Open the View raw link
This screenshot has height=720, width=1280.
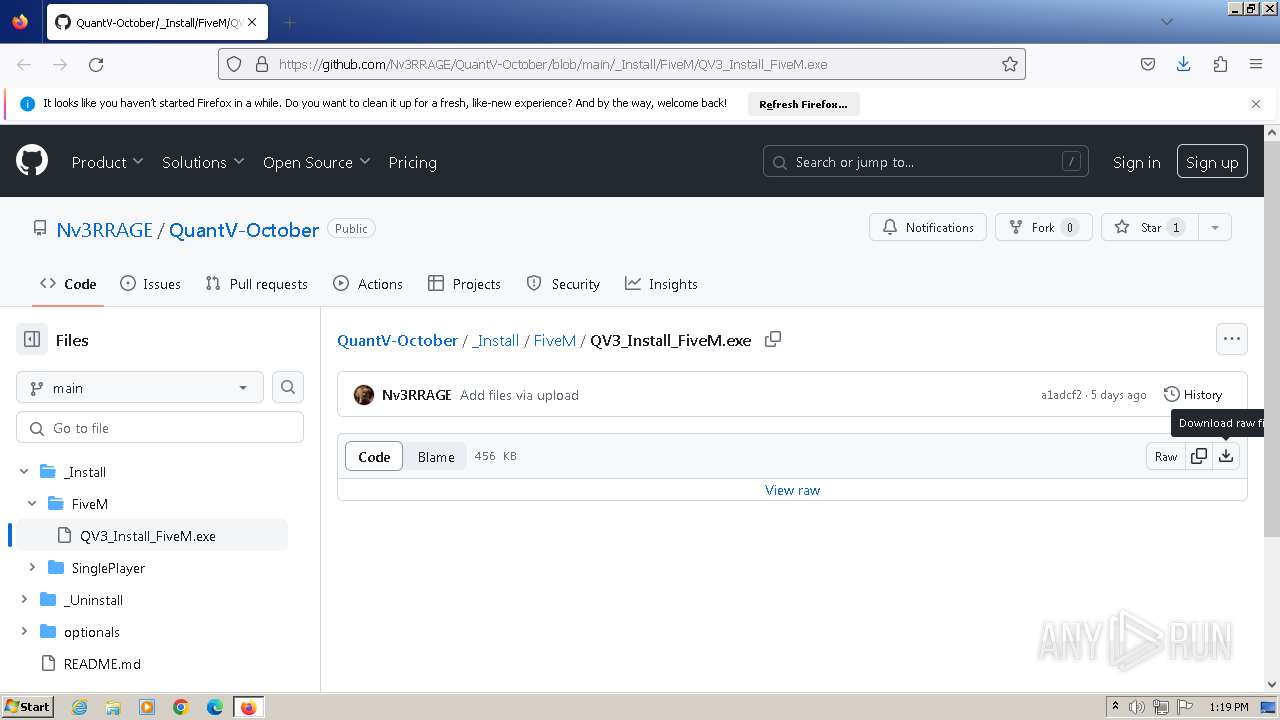(x=792, y=490)
